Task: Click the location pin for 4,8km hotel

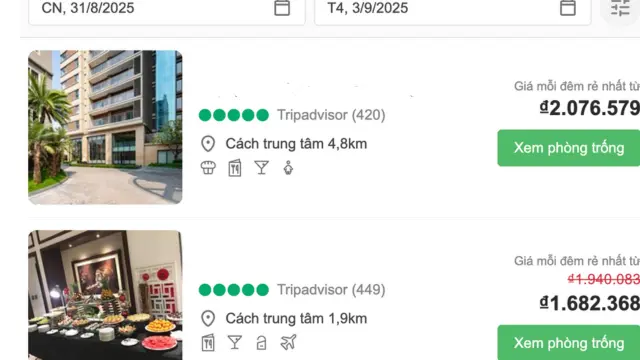Action: (208, 144)
